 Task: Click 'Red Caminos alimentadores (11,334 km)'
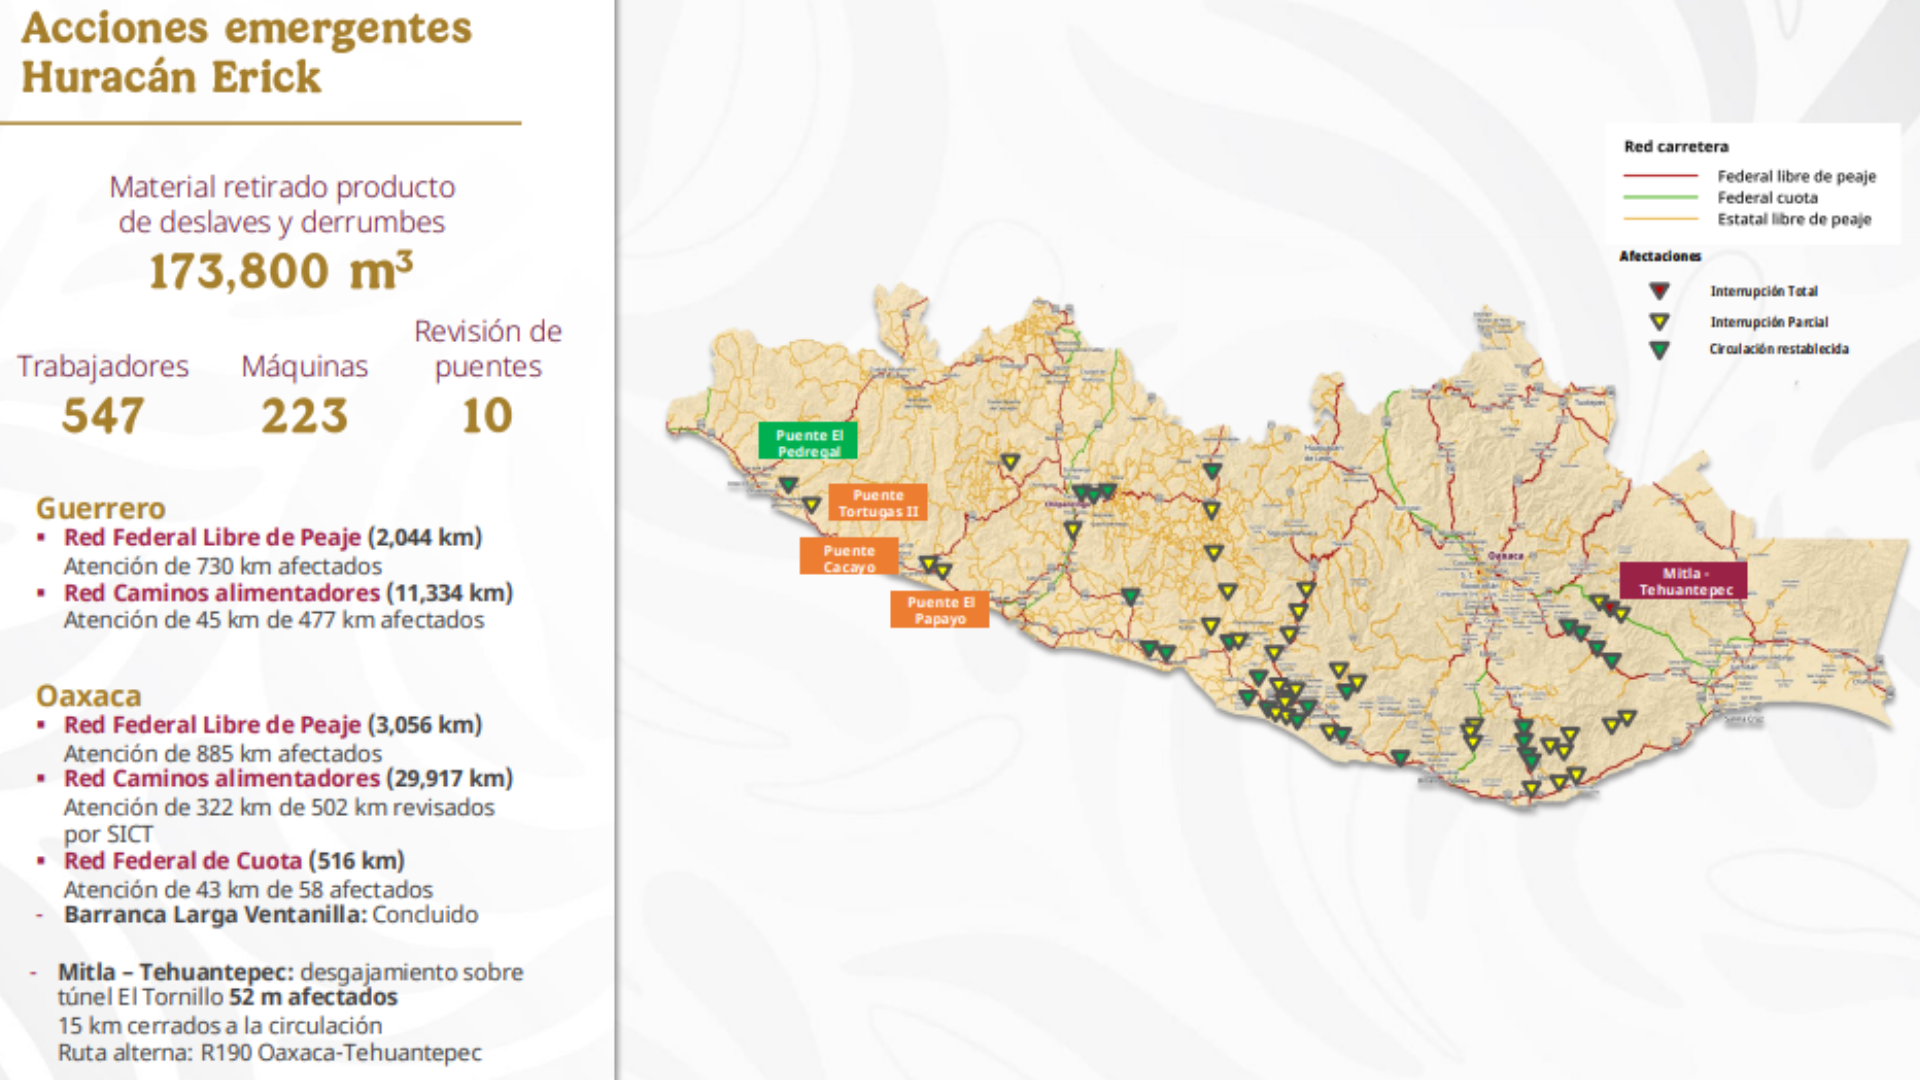pyautogui.click(x=288, y=593)
